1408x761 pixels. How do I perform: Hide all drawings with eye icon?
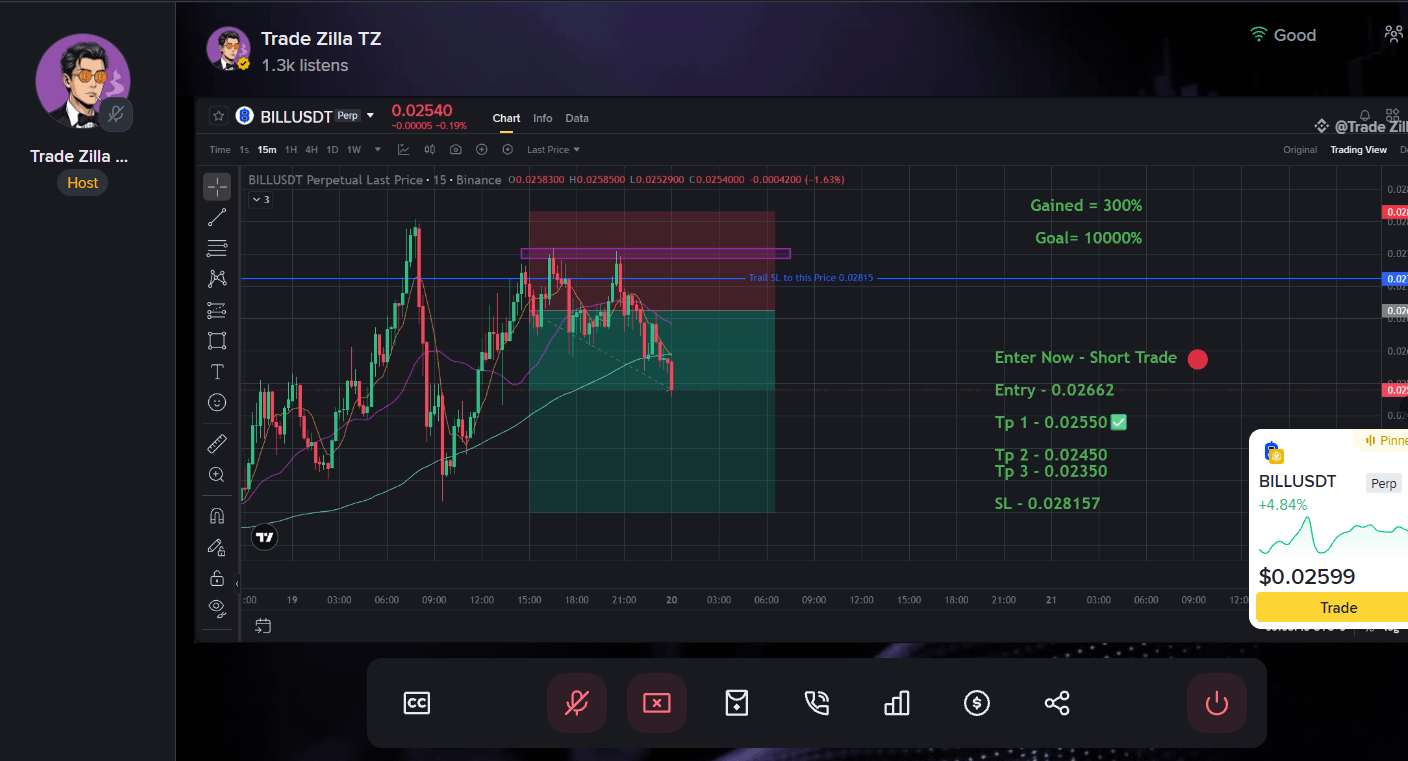[x=217, y=607]
